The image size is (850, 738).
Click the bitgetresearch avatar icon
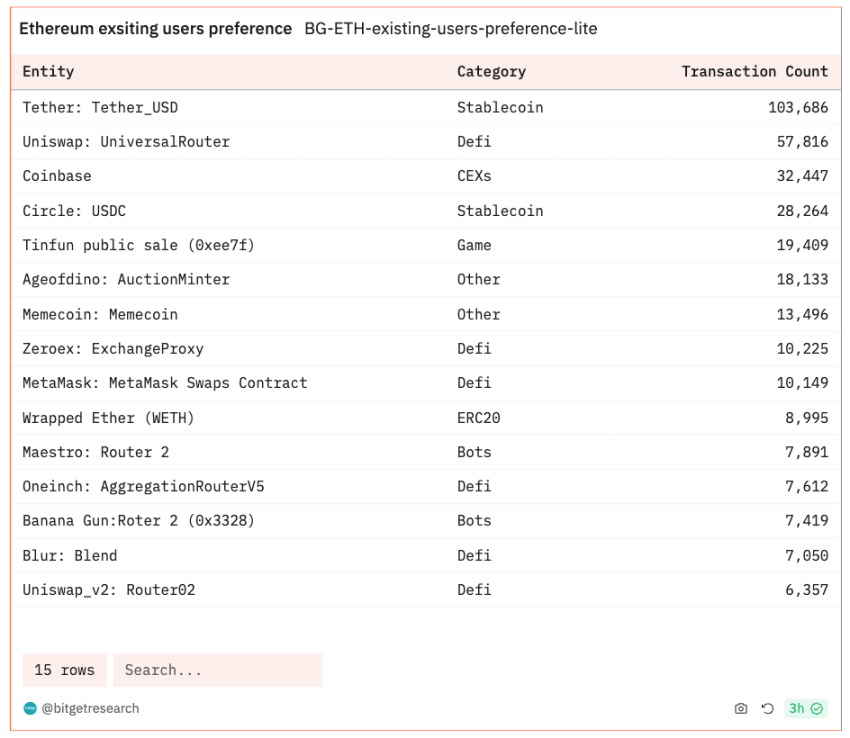point(29,709)
